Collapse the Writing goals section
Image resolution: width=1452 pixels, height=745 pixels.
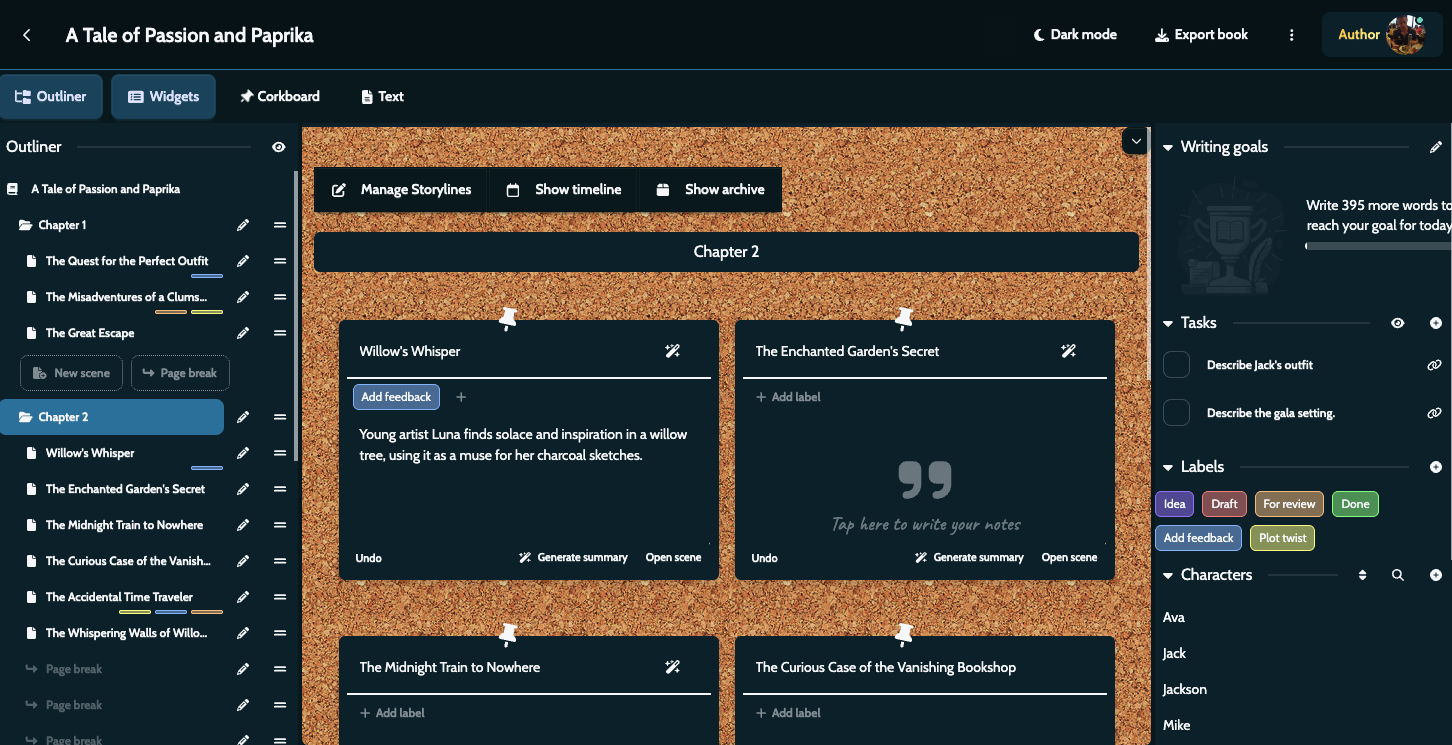[1167, 146]
